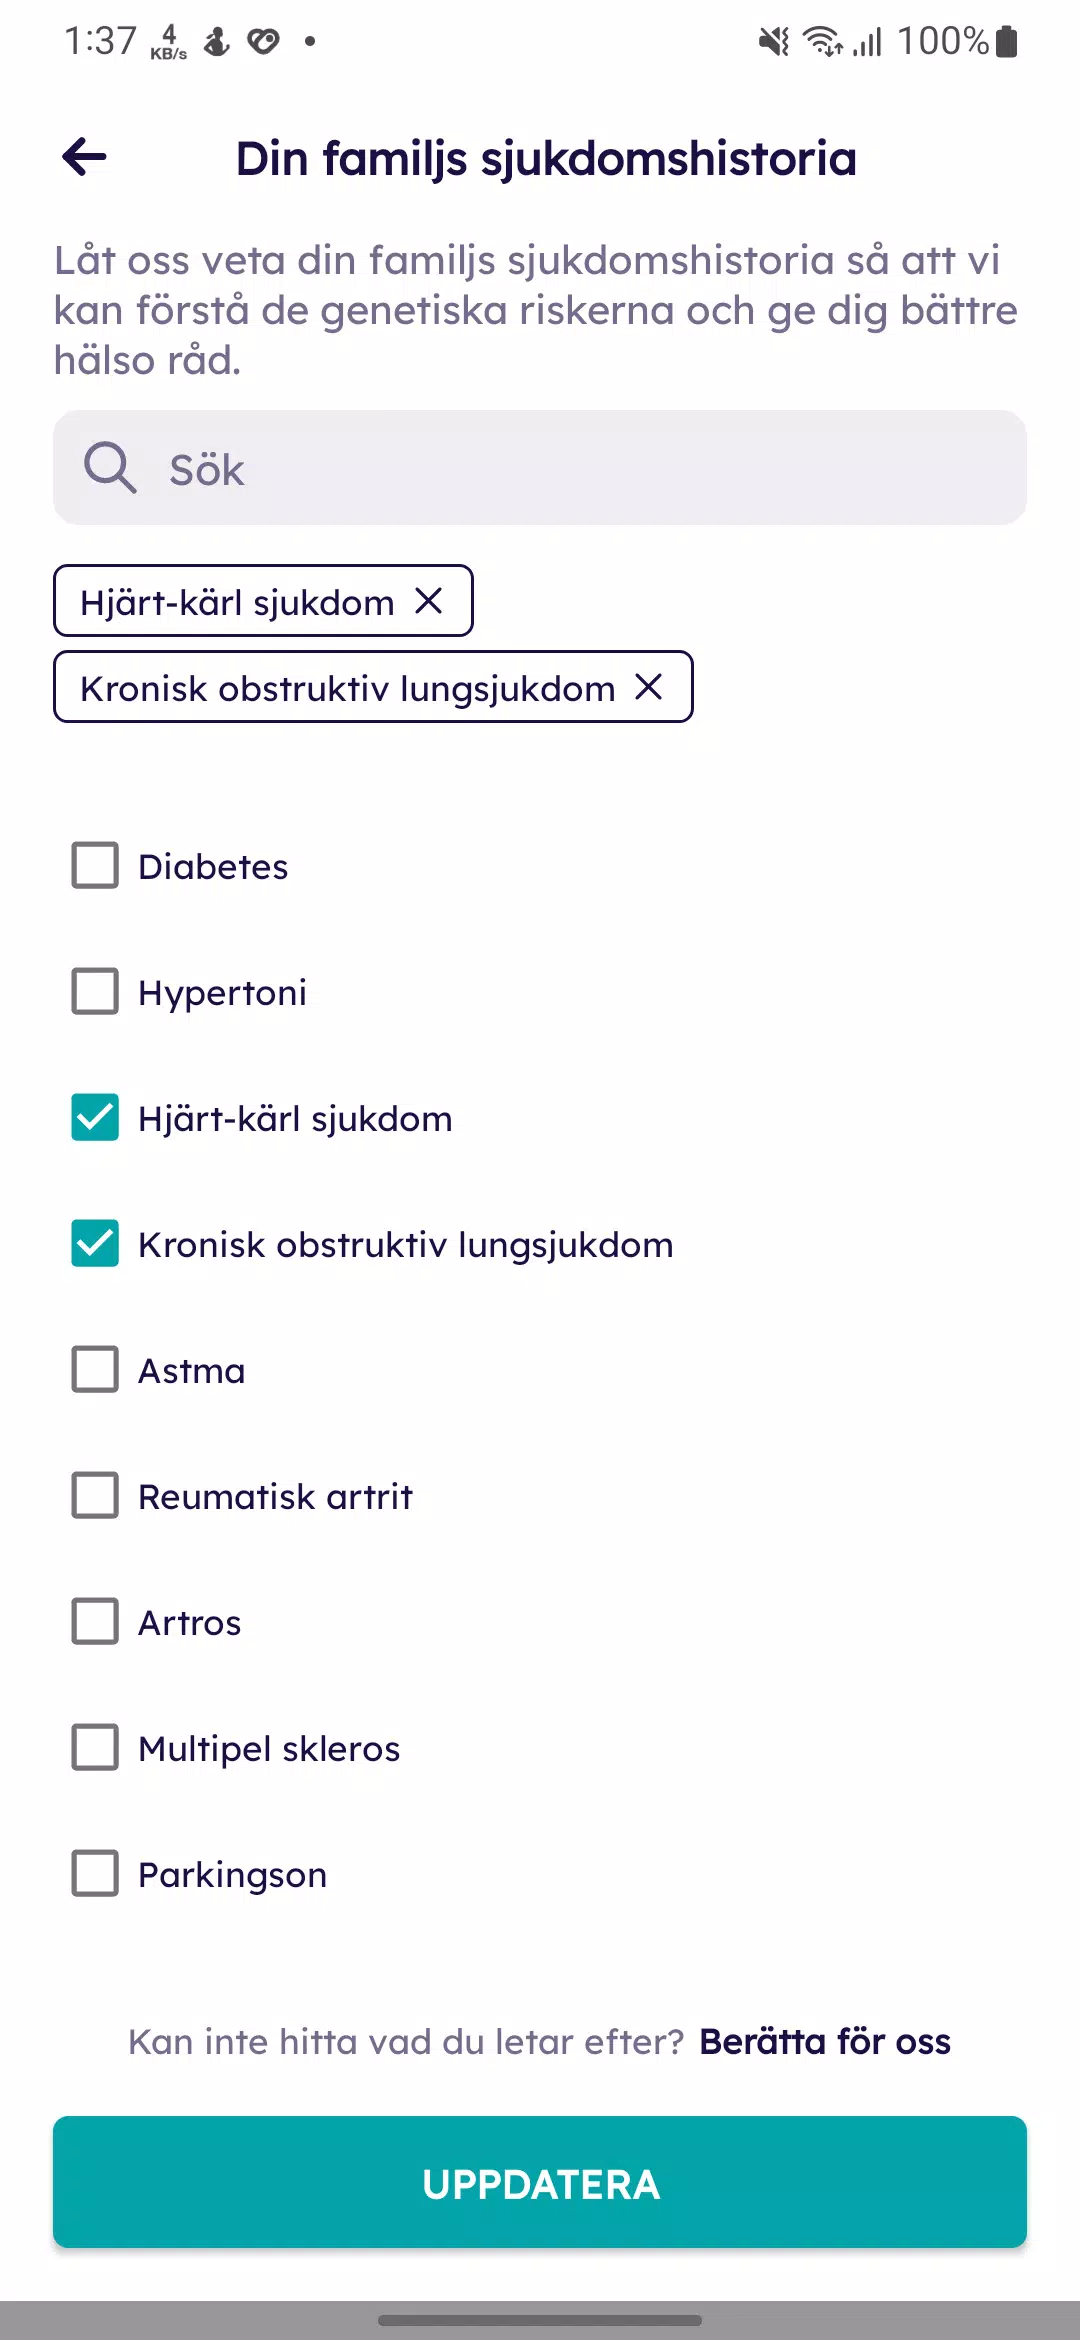The image size is (1080, 2340).
Task: Uncheck Kronisk obstruktiv lungsjukdom checkbox
Action: click(95, 1243)
